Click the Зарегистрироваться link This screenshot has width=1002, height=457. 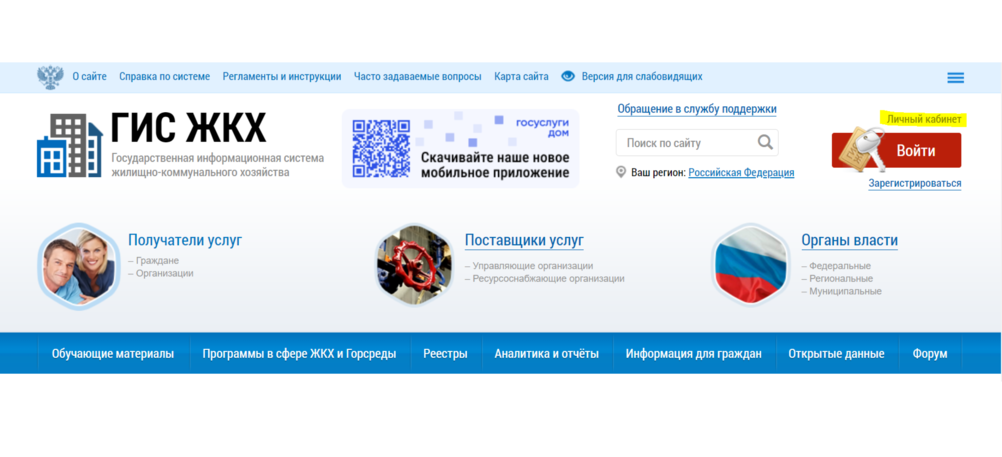(914, 183)
